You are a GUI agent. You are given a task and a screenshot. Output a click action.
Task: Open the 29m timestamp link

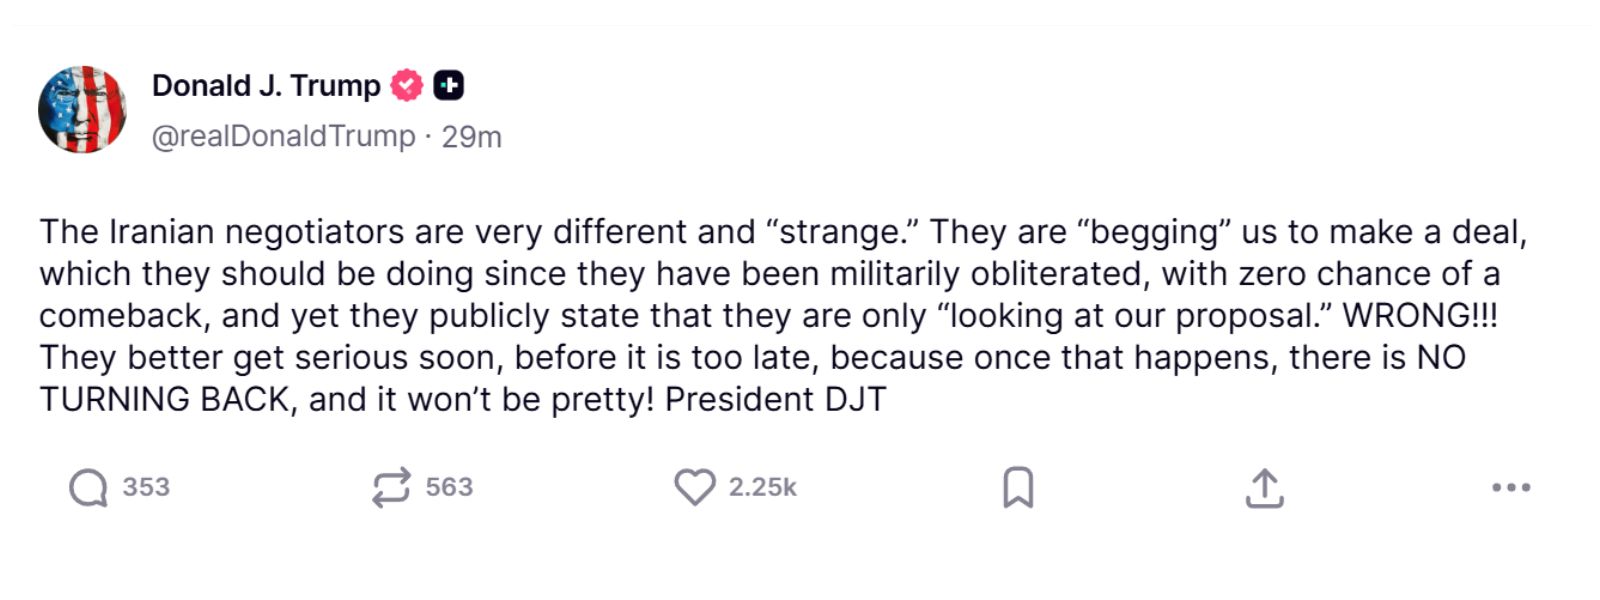[x=472, y=137]
